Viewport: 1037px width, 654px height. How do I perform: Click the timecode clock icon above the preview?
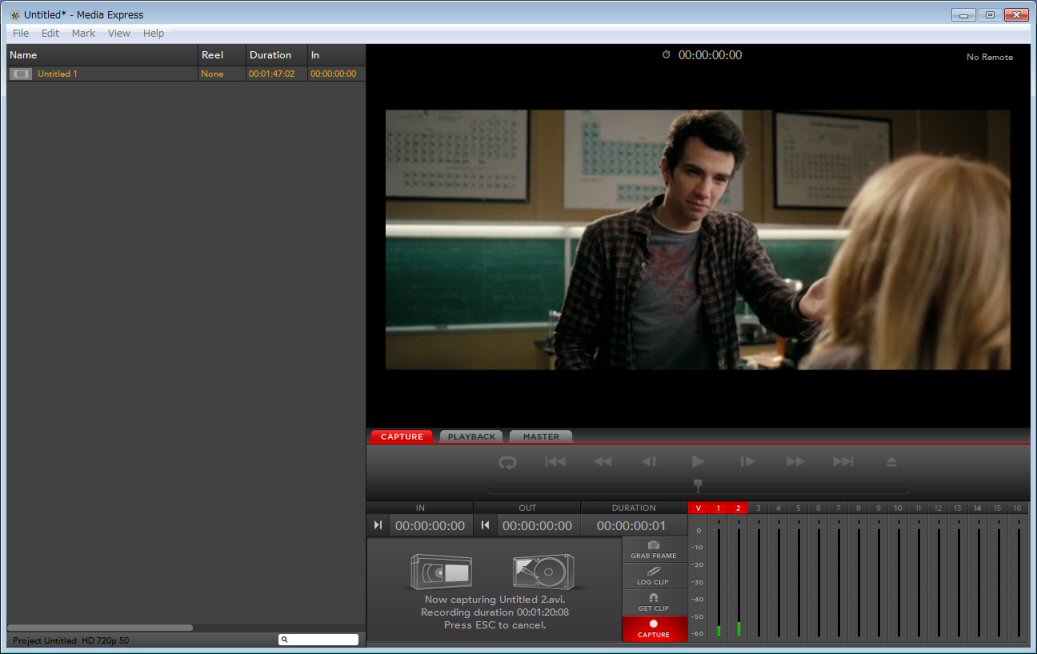click(x=666, y=55)
